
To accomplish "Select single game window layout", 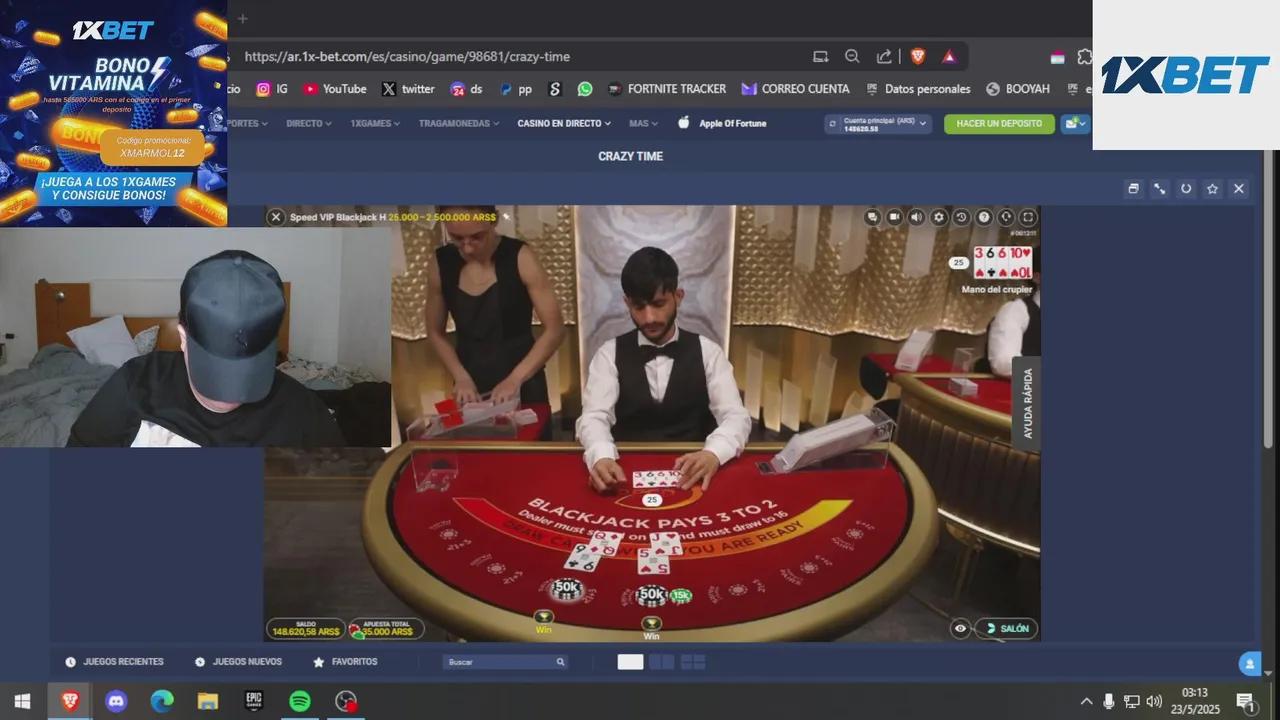I will tap(630, 662).
